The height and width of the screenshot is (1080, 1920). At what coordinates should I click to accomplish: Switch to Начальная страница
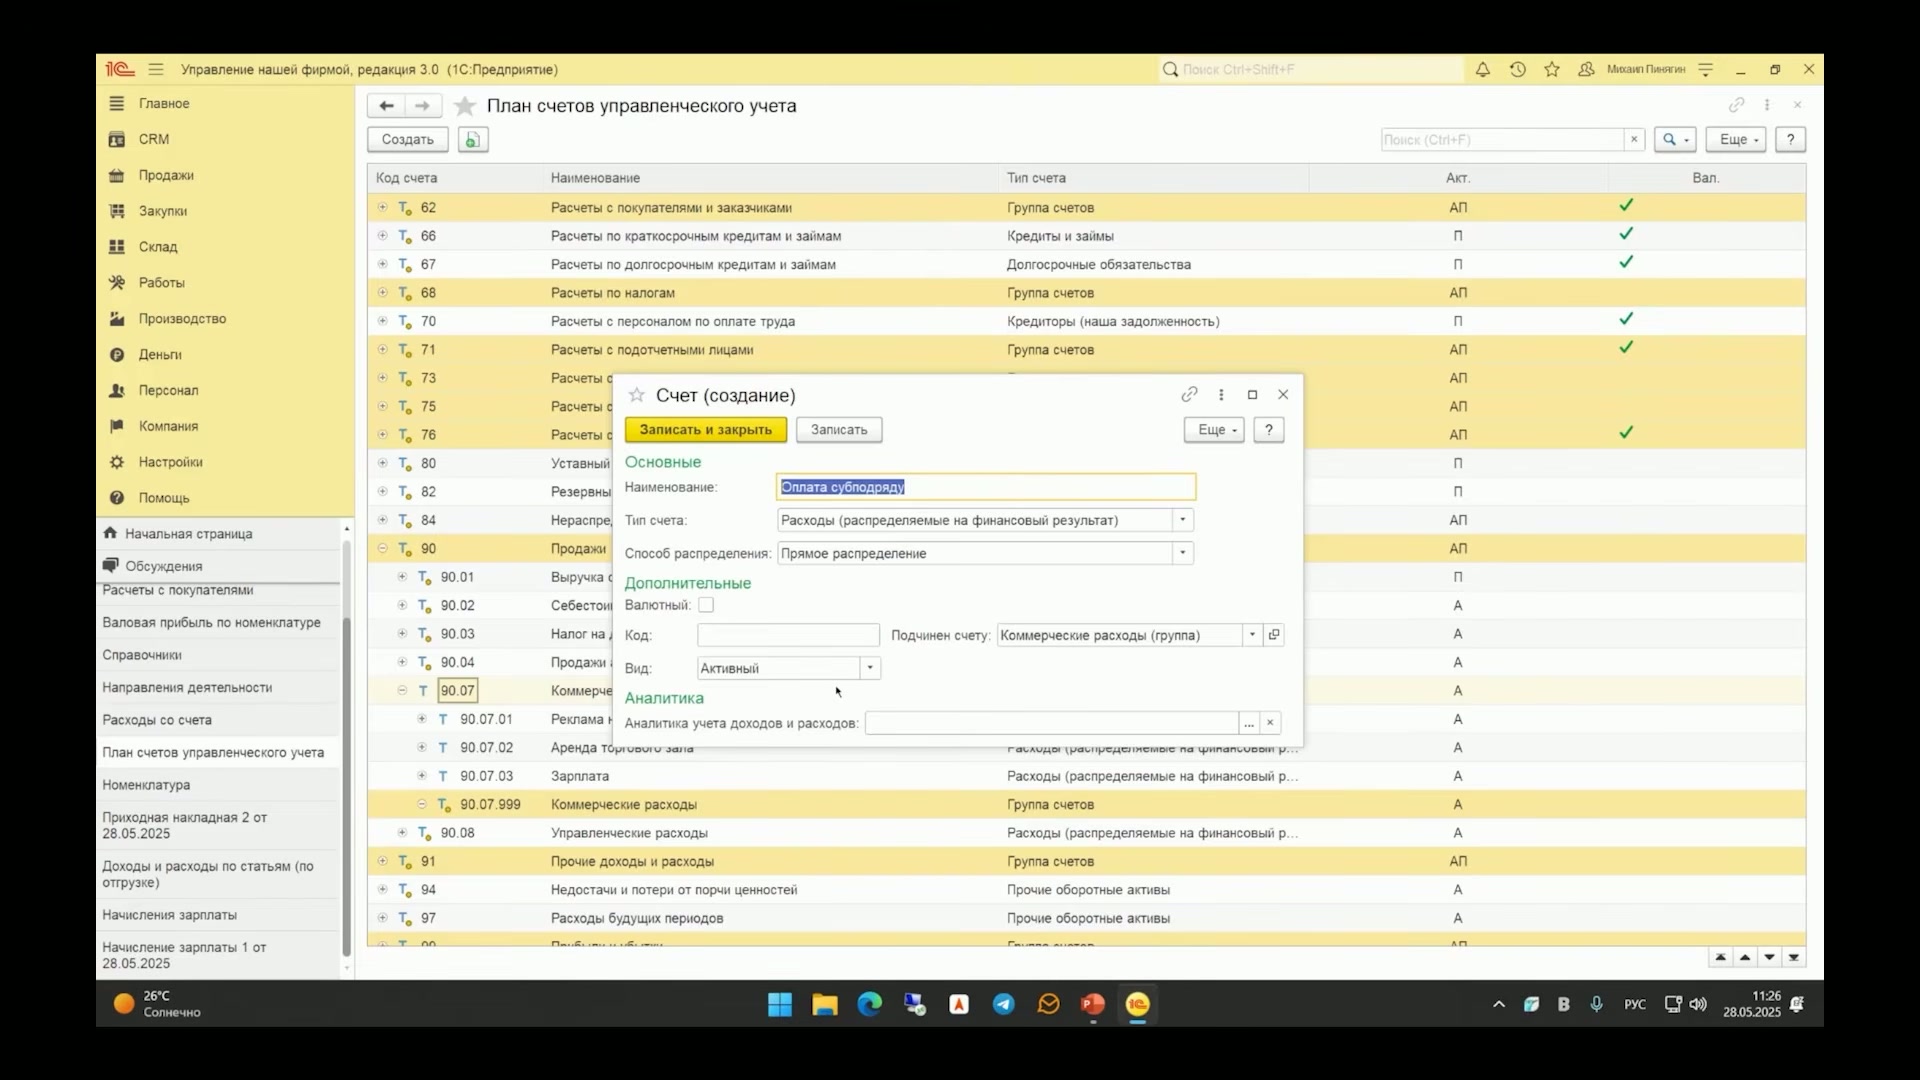click(x=188, y=534)
